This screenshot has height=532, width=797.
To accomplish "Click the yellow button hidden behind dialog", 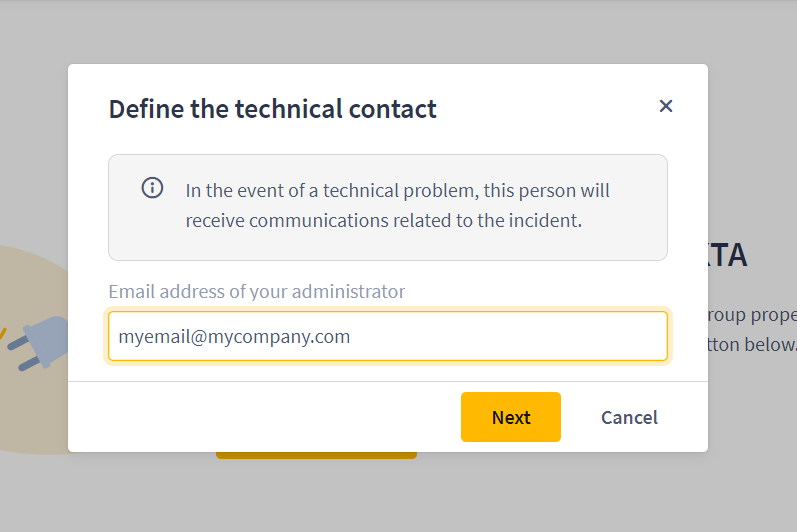I will click(x=316, y=455).
